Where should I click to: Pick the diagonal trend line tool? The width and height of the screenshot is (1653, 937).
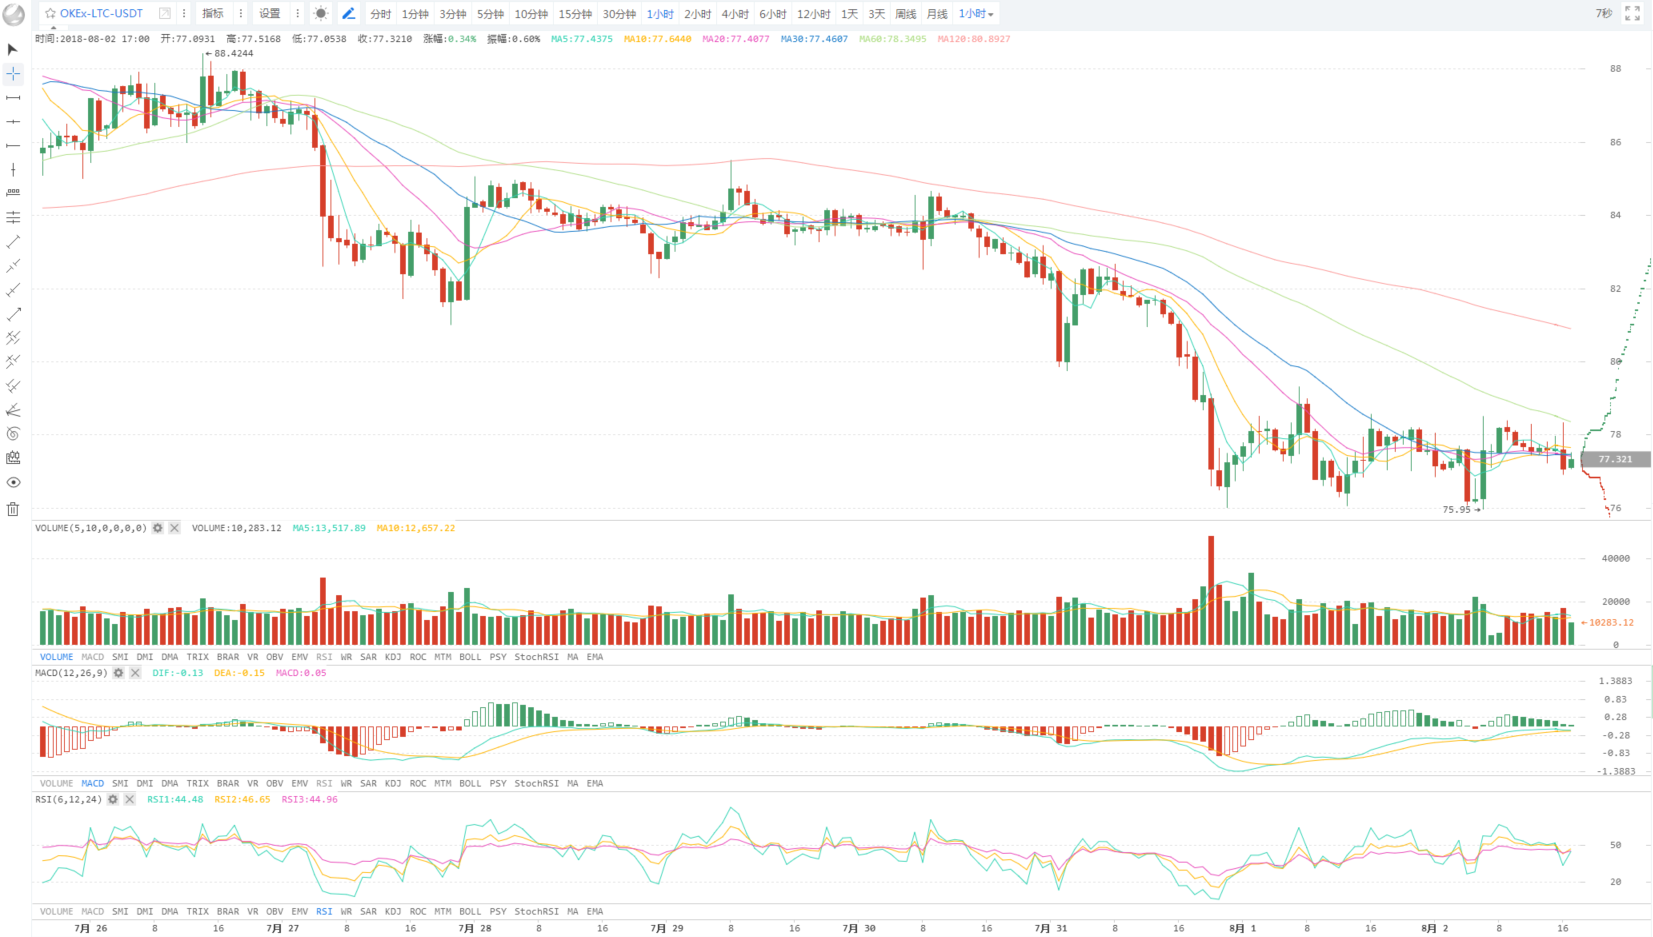[13, 242]
